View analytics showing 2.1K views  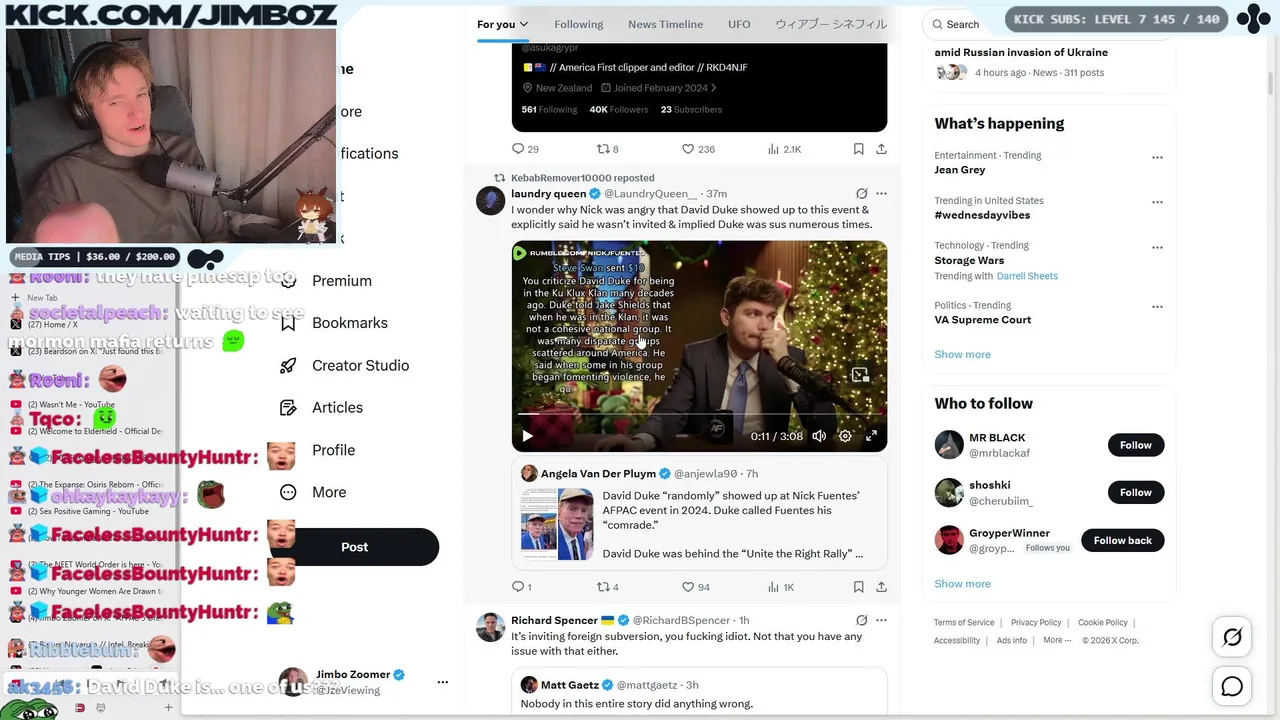tap(773, 149)
